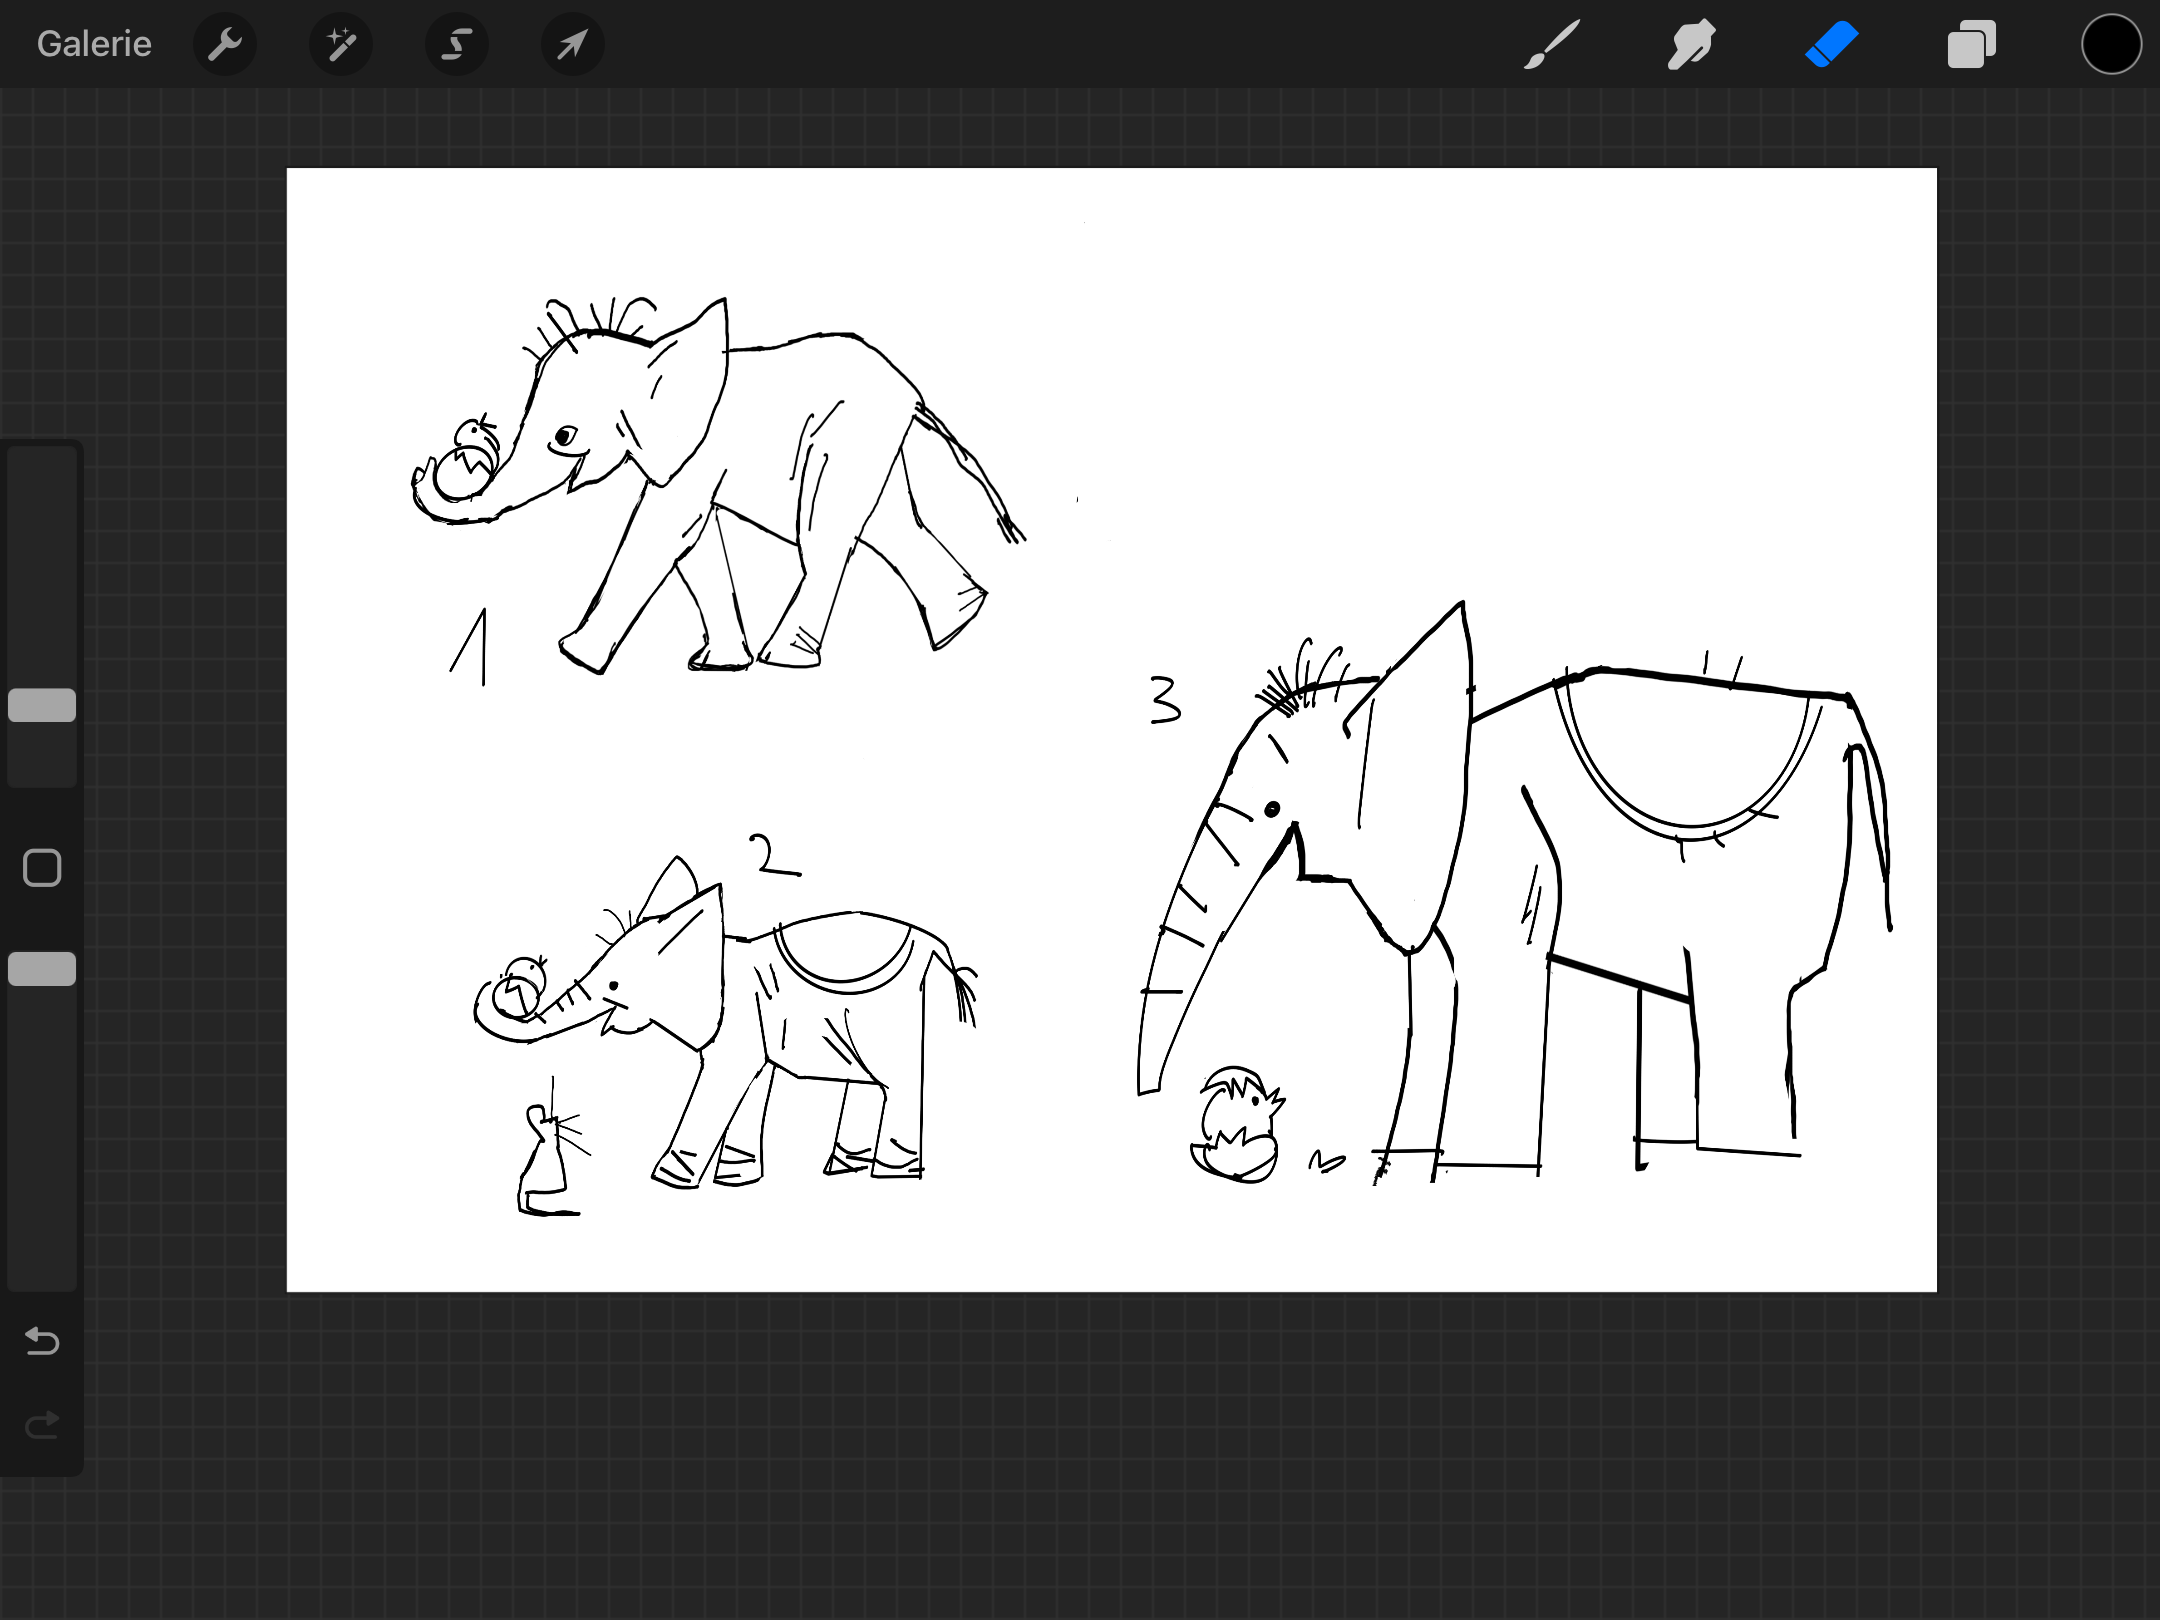Viewport: 2160px width, 1620px height.
Task: Undo the last stroke
Action: [x=42, y=1341]
